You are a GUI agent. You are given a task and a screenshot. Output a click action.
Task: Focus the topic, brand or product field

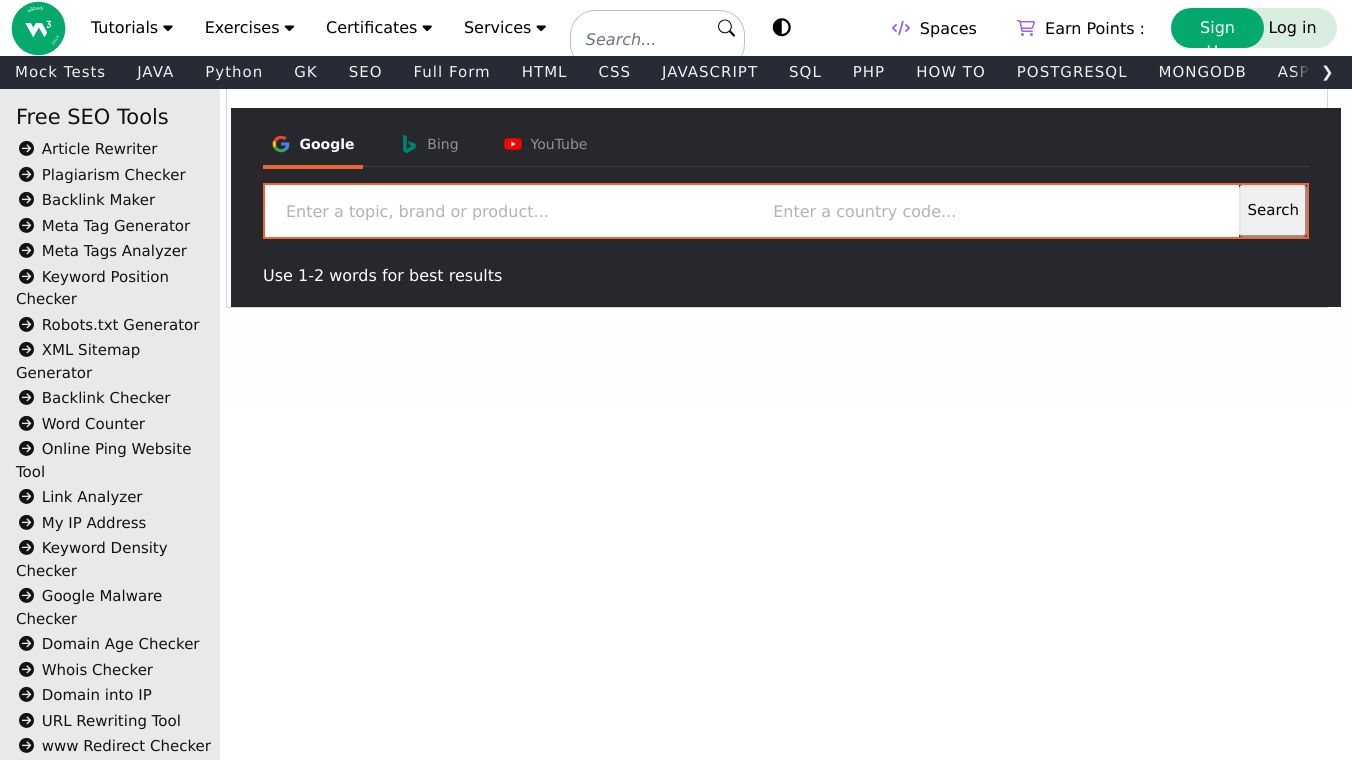pos(509,211)
